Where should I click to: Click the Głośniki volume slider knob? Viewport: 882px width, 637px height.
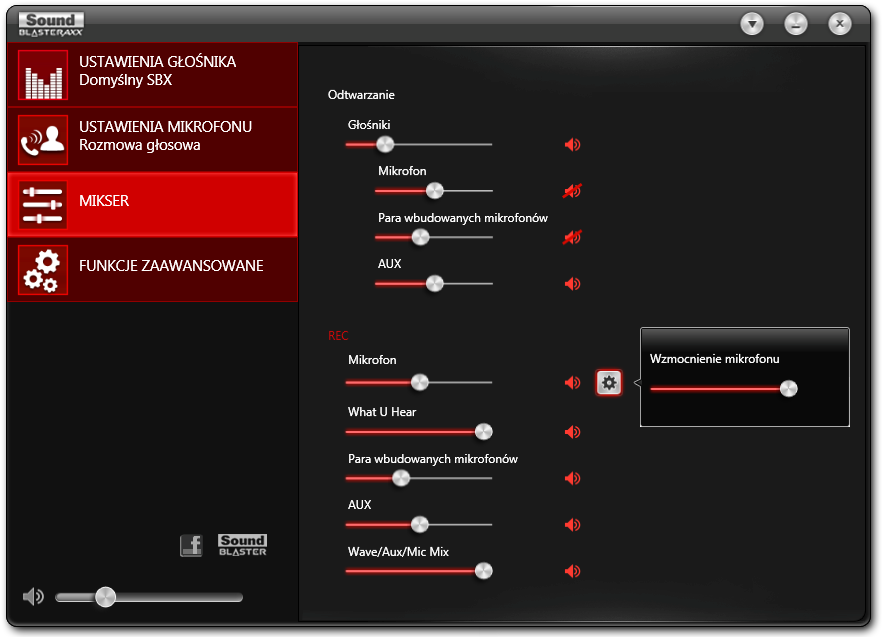pyautogui.click(x=385, y=145)
